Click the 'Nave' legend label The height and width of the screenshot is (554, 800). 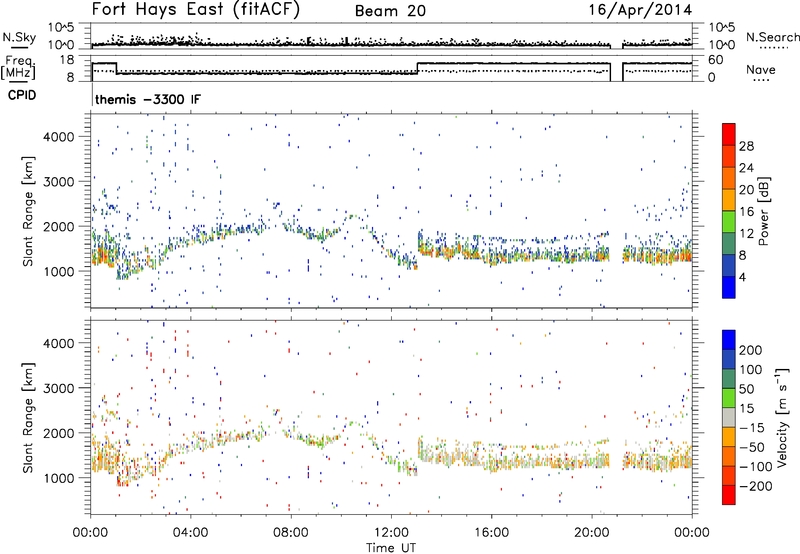(761, 70)
